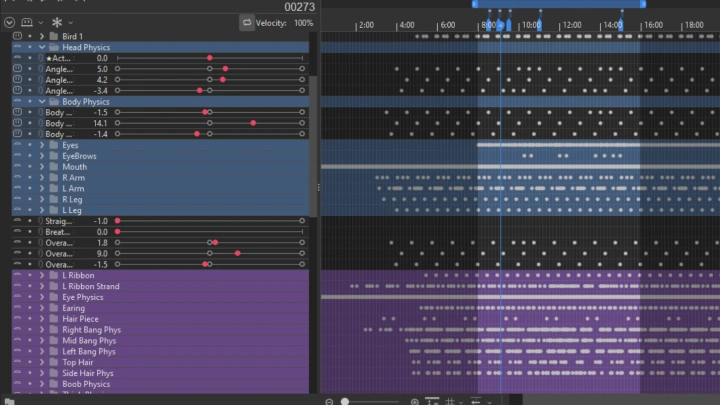
Task: Toggle the Bird 1 track visibility icon
Action: 17,36
